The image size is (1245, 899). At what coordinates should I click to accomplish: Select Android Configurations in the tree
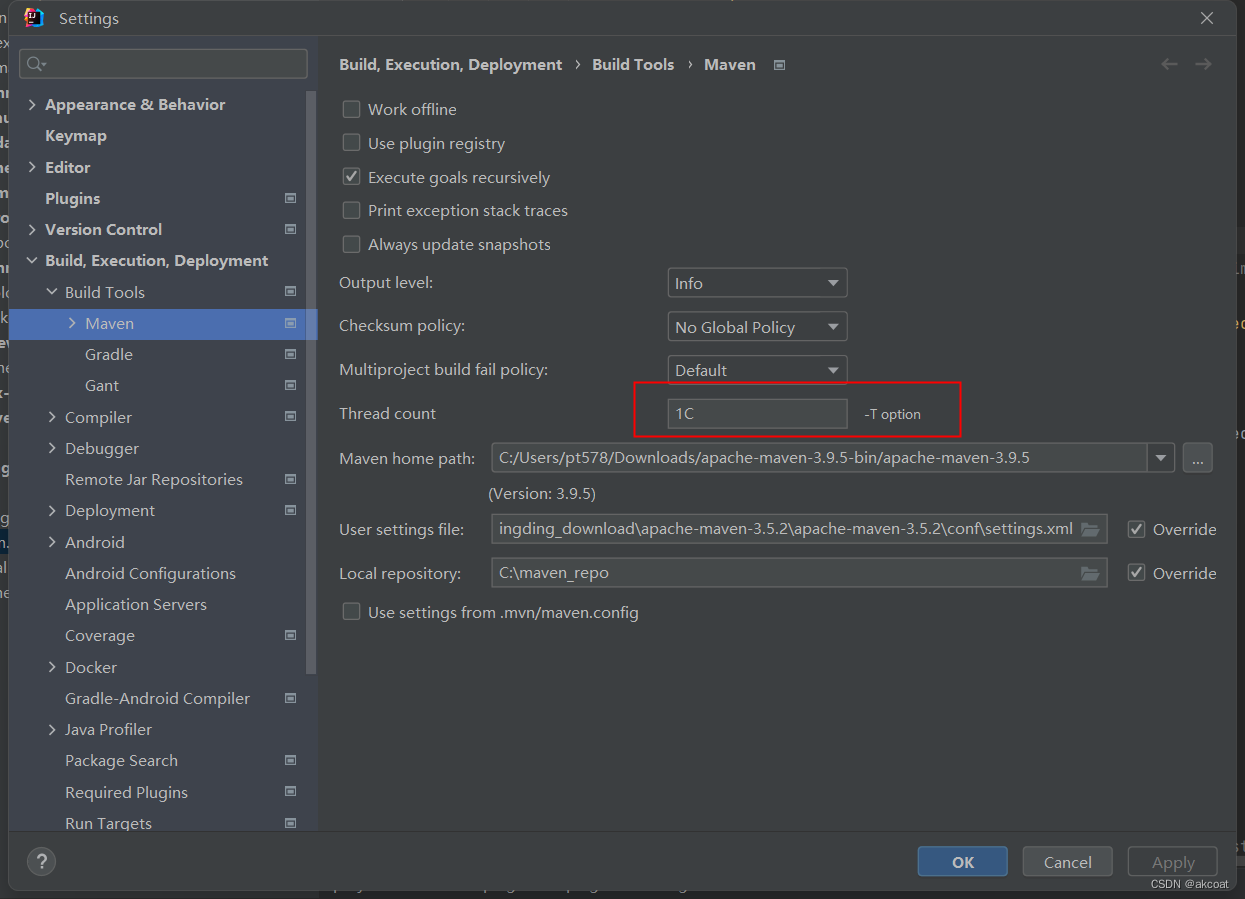(150, 573)
